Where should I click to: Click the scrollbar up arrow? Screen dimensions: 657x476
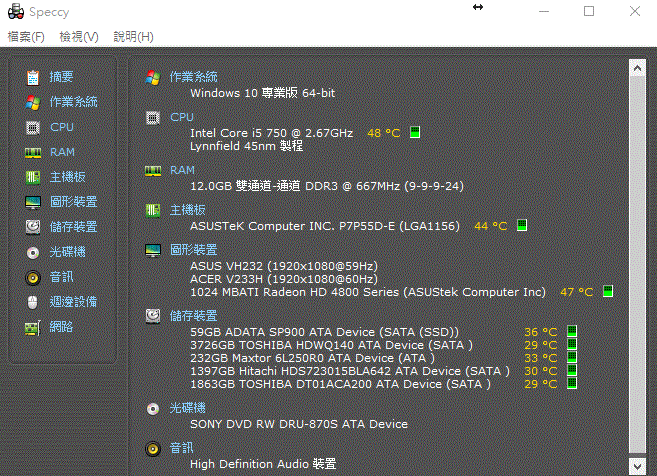coord(637,68)
